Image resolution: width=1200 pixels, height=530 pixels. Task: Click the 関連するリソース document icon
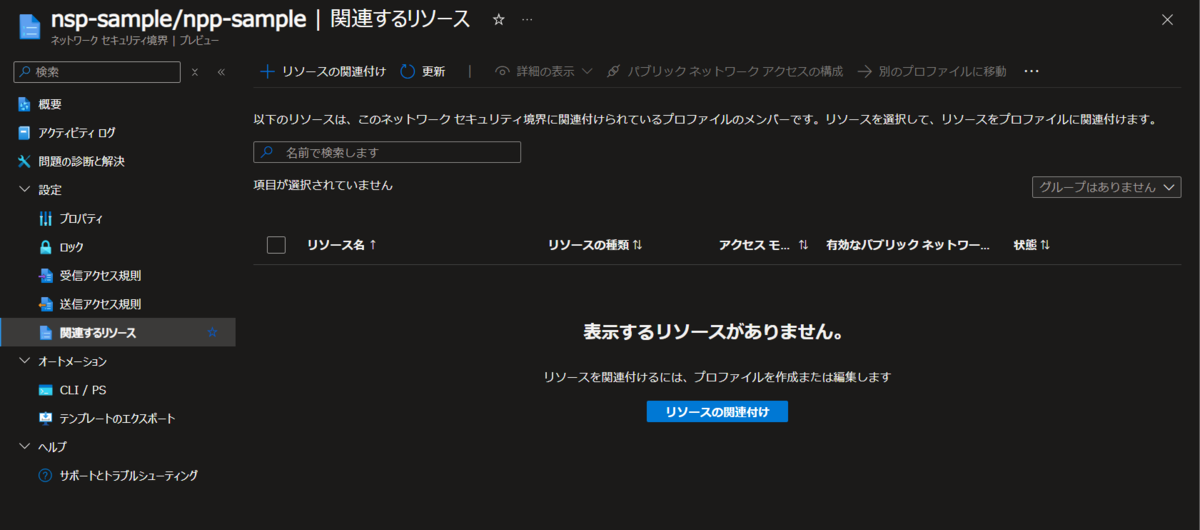coord(45,332)
